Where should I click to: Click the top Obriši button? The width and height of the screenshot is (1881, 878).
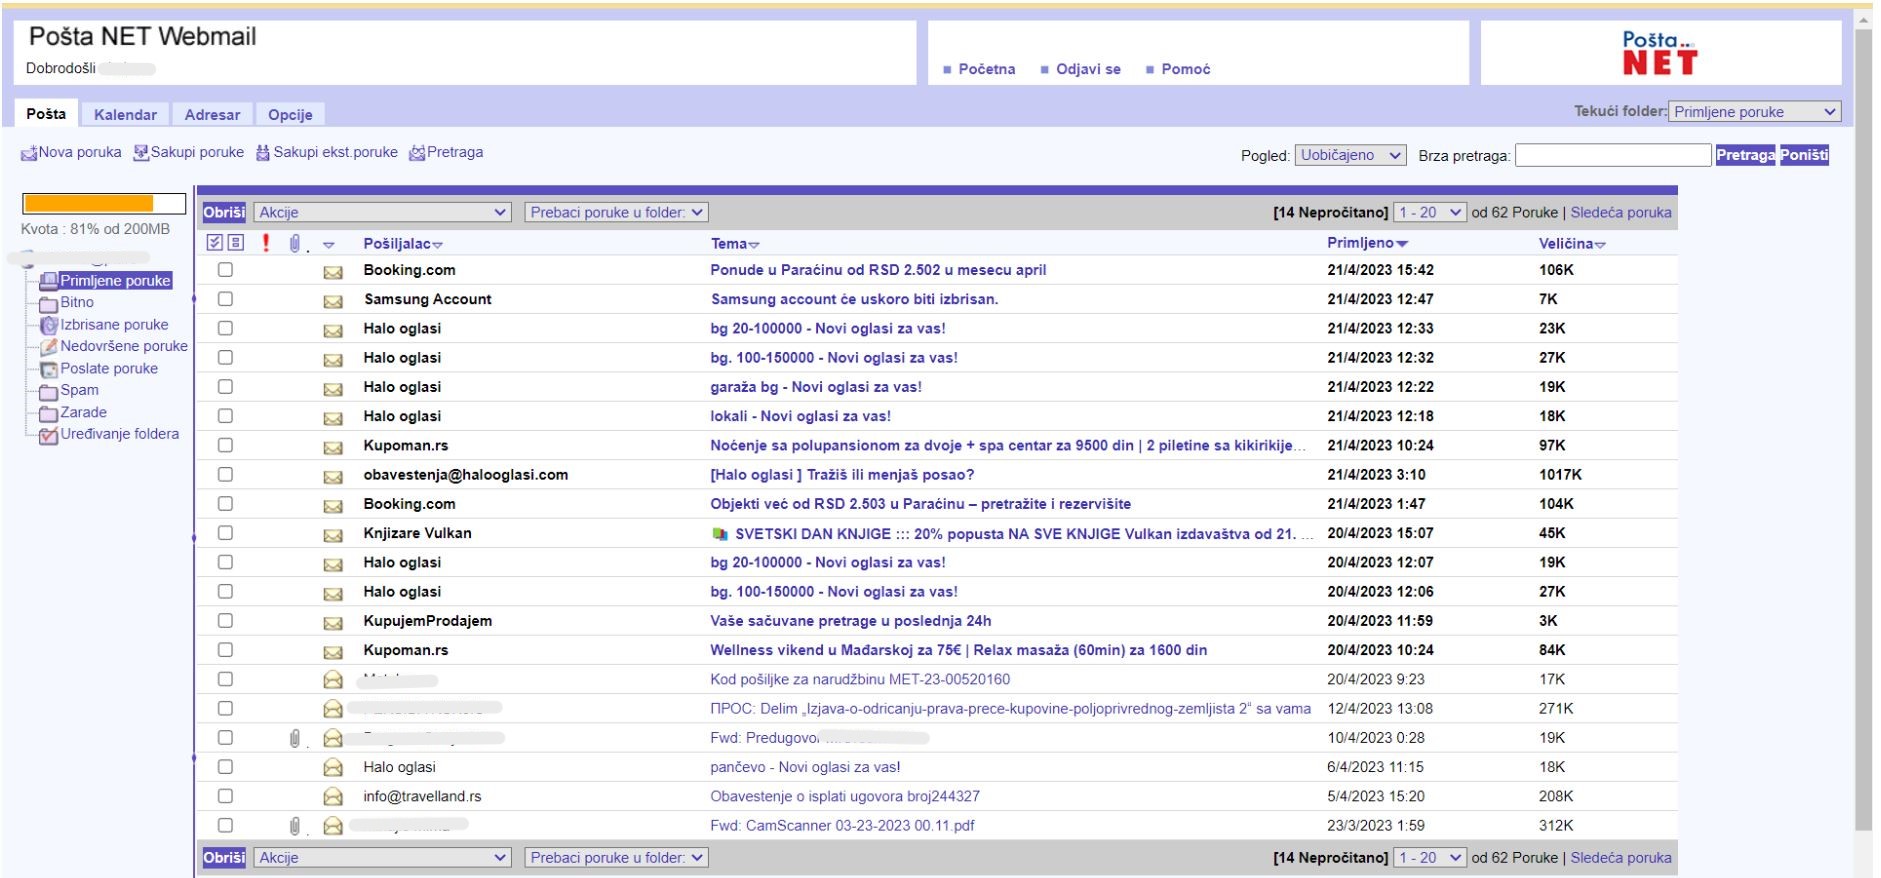[224, 212]
